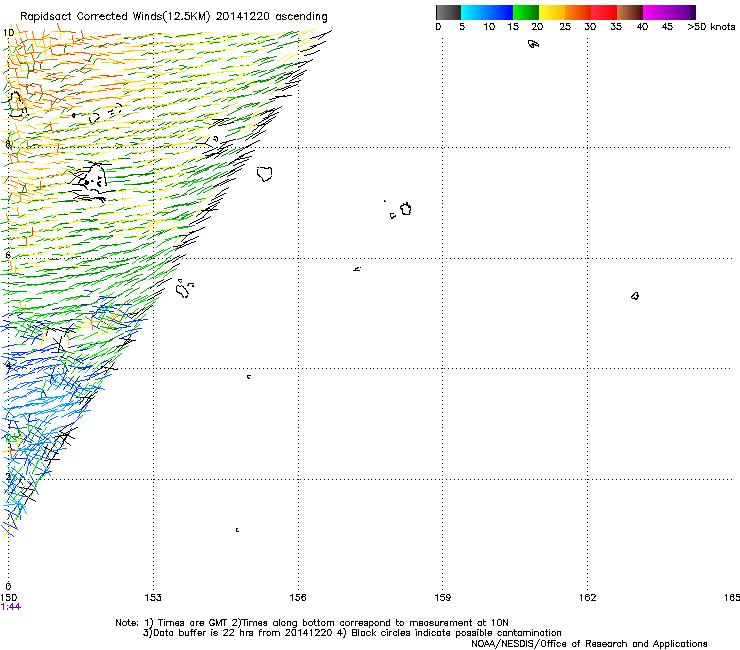Screen dimensions: 740x650
Task: Click the orange 25-30 knots legend segment
Action: (578, 12)
